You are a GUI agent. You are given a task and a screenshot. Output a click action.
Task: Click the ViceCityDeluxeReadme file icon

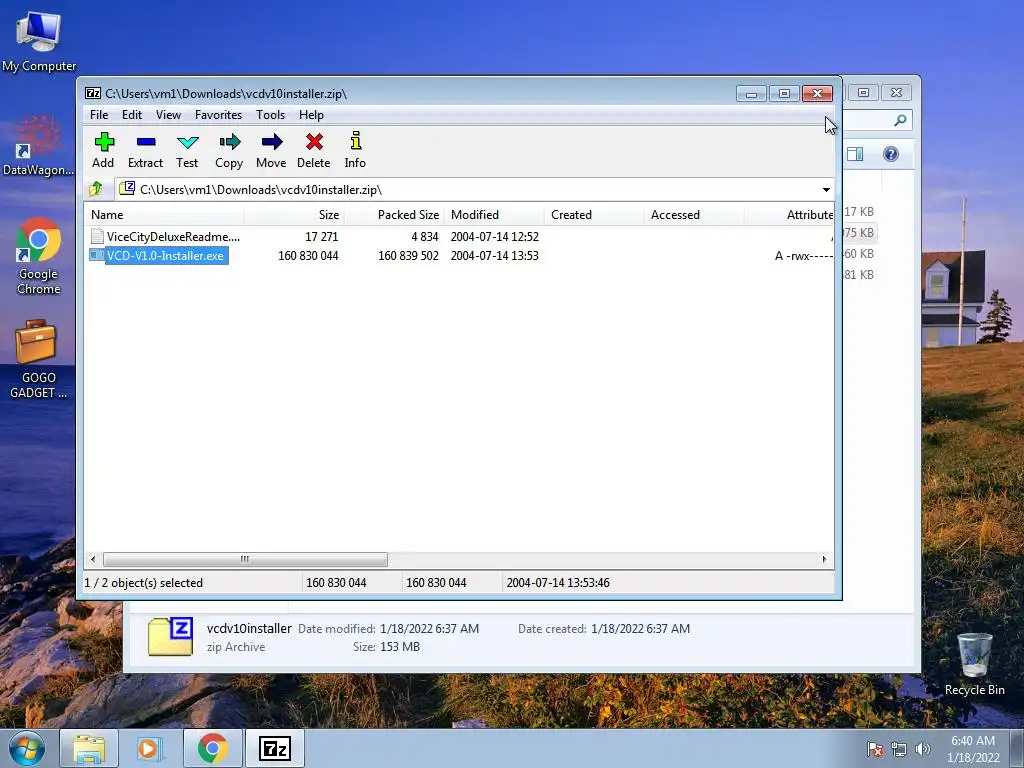pos(97,236)
